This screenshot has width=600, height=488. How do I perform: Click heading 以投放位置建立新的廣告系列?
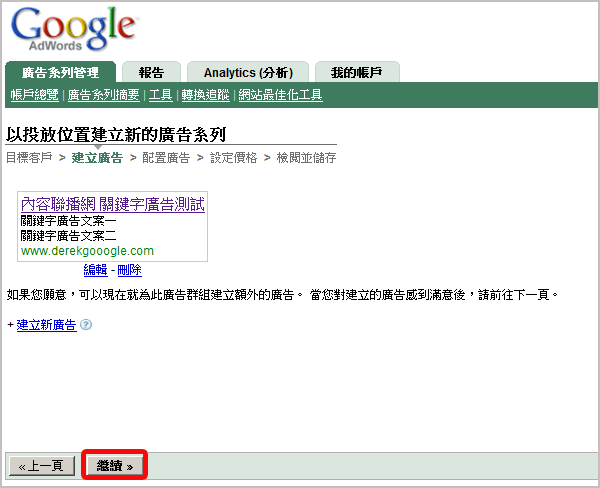(116, 134)
